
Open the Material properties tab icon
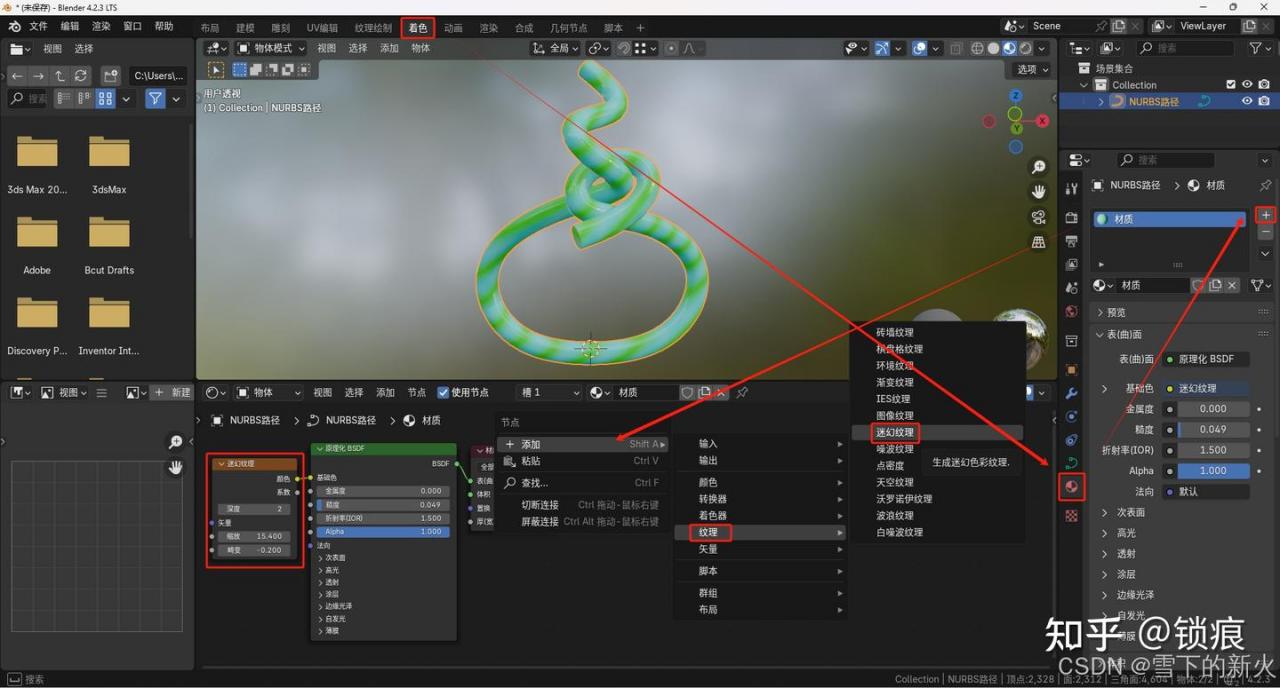point(1072,487)
